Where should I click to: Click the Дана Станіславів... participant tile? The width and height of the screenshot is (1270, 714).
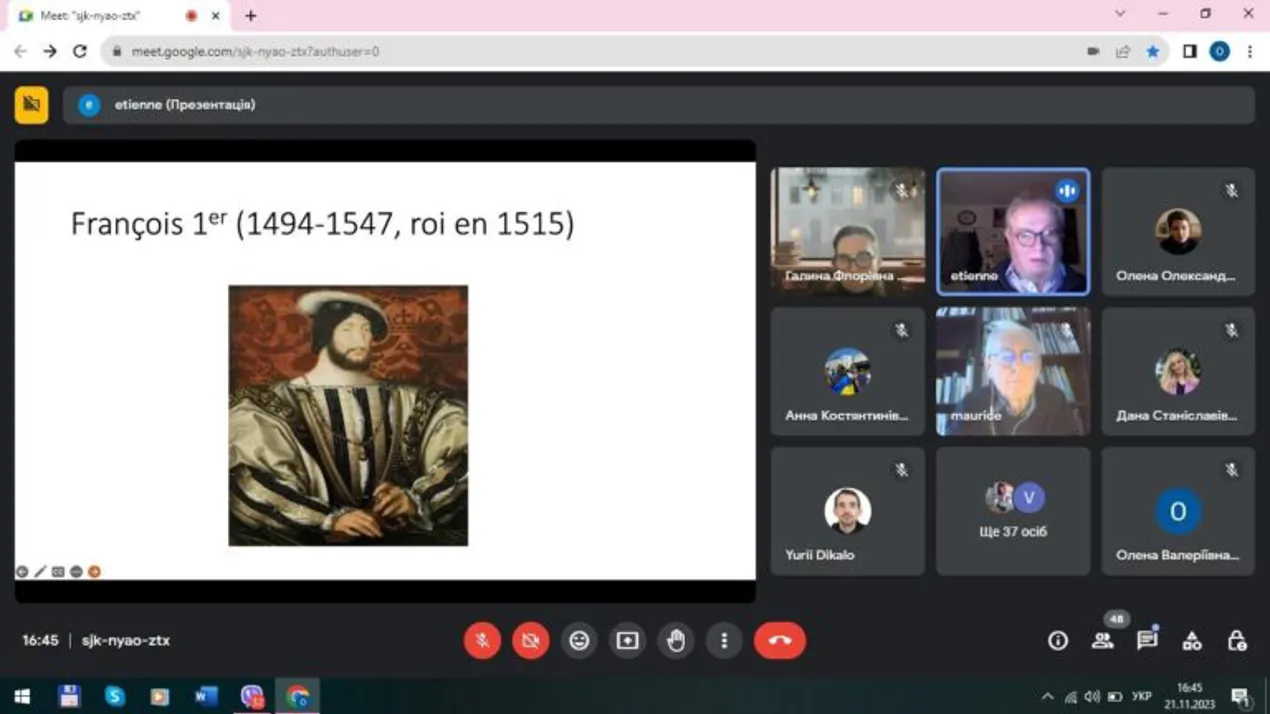pyautogui.click(x=1178, y=372)
